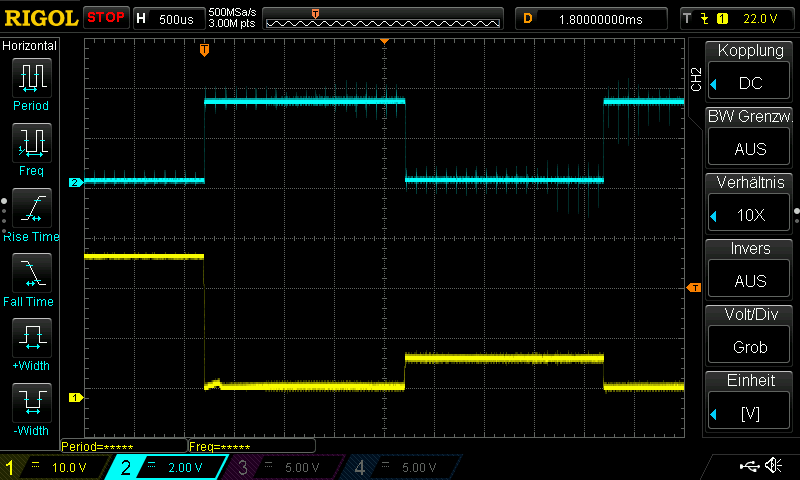Pick the -Width measurement icon
The width and height of the screenshot is (800, 480).
click(30, 403)
